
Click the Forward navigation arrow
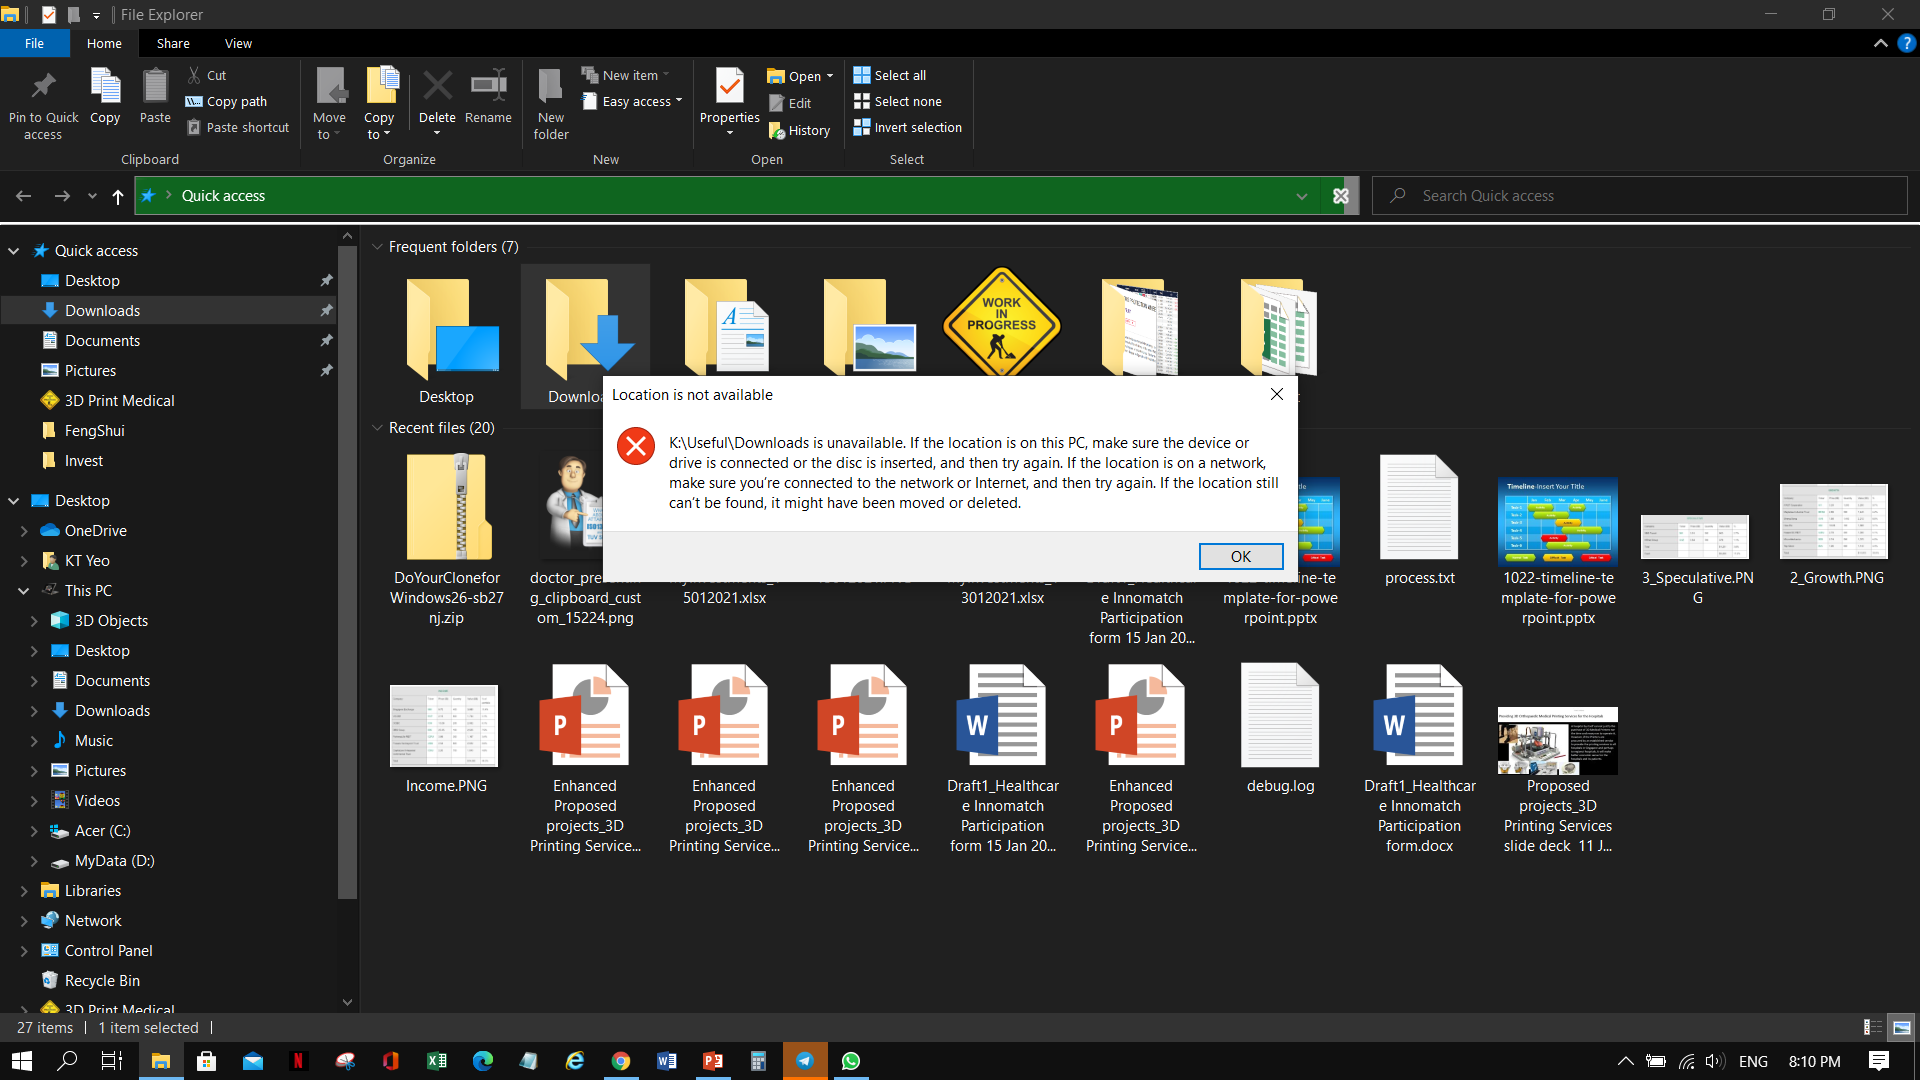click(62, 196)
